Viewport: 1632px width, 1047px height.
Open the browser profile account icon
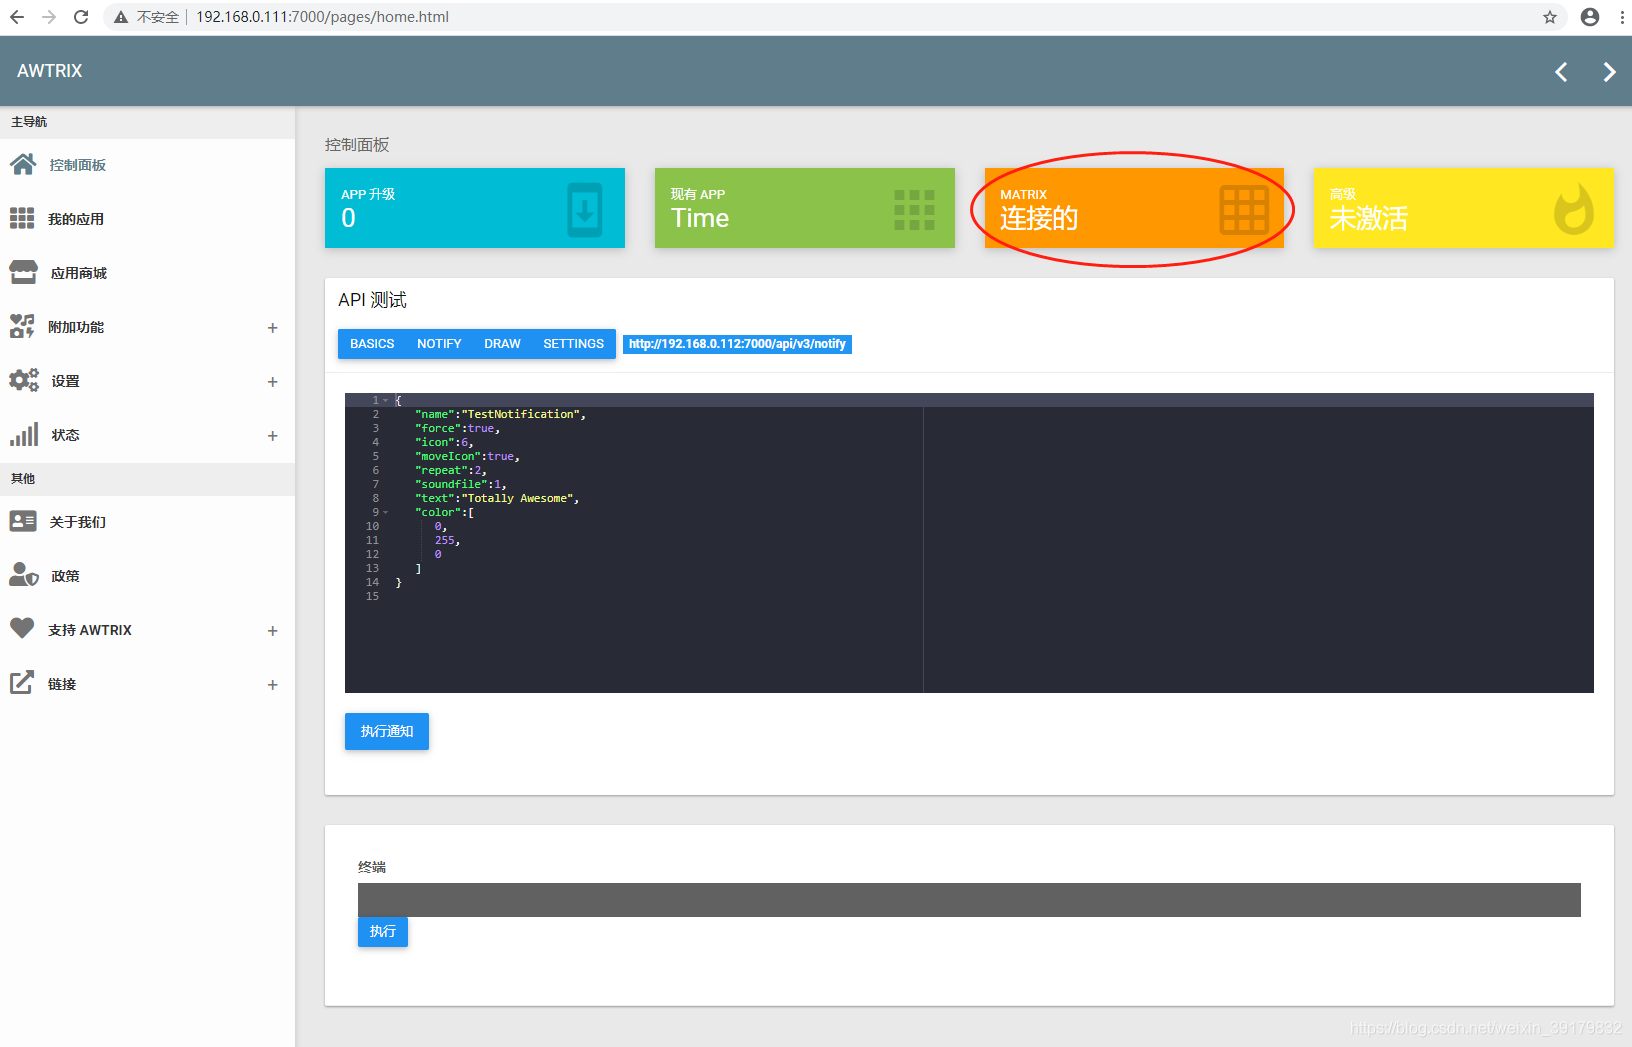point(1590,17)
